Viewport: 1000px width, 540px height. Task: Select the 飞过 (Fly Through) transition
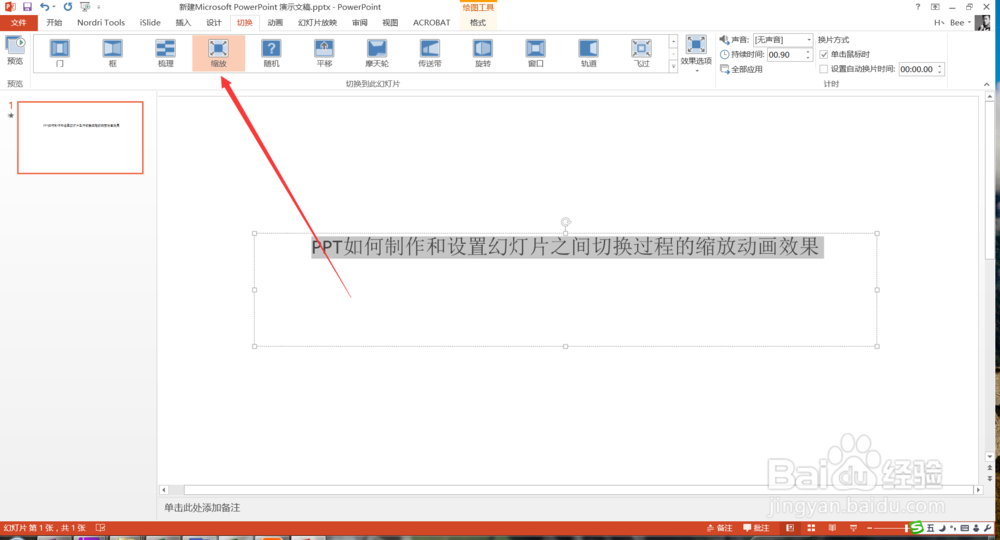[642, 53]
